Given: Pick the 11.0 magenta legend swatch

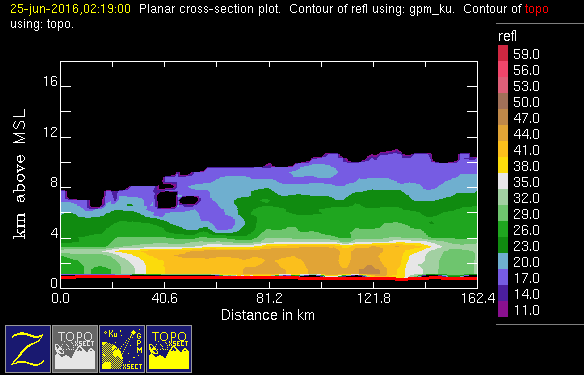Looking at the screenshot, I should tap(503, 309).
